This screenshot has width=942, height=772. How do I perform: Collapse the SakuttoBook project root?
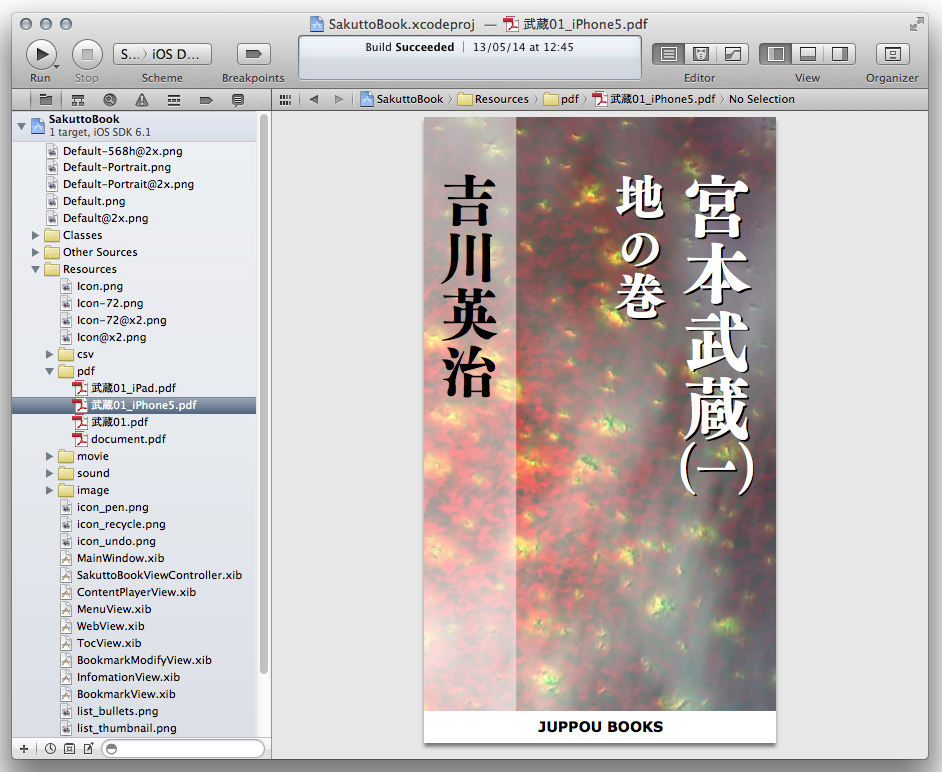tap(22, 126)
